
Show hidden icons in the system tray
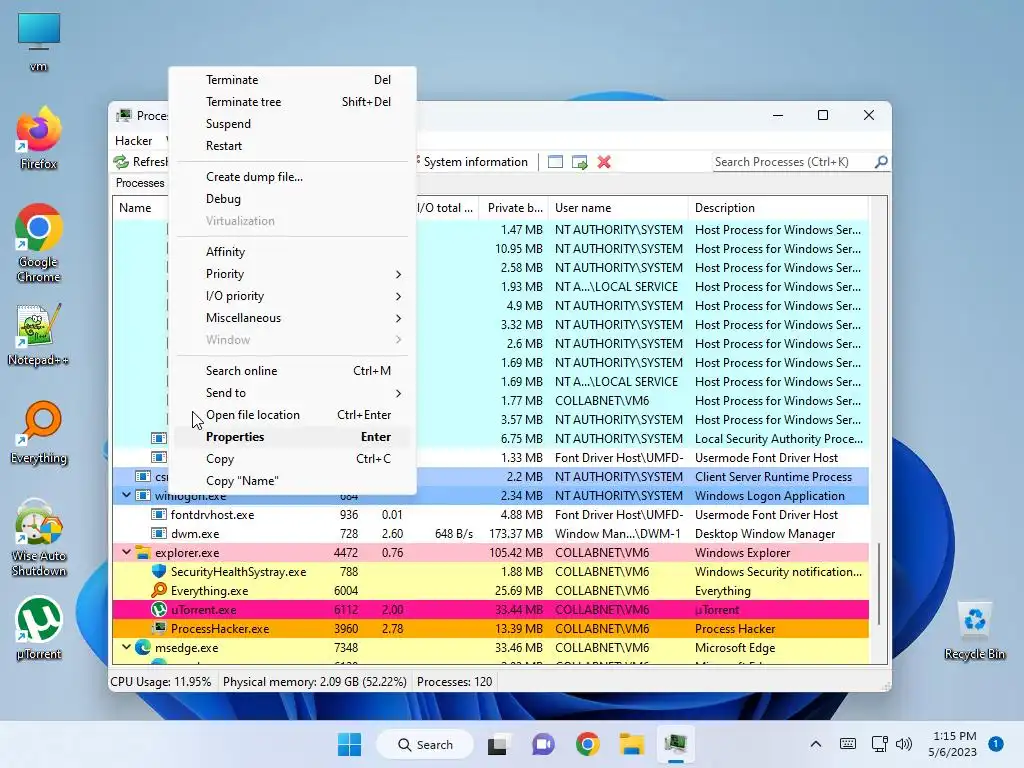[816, 744]
